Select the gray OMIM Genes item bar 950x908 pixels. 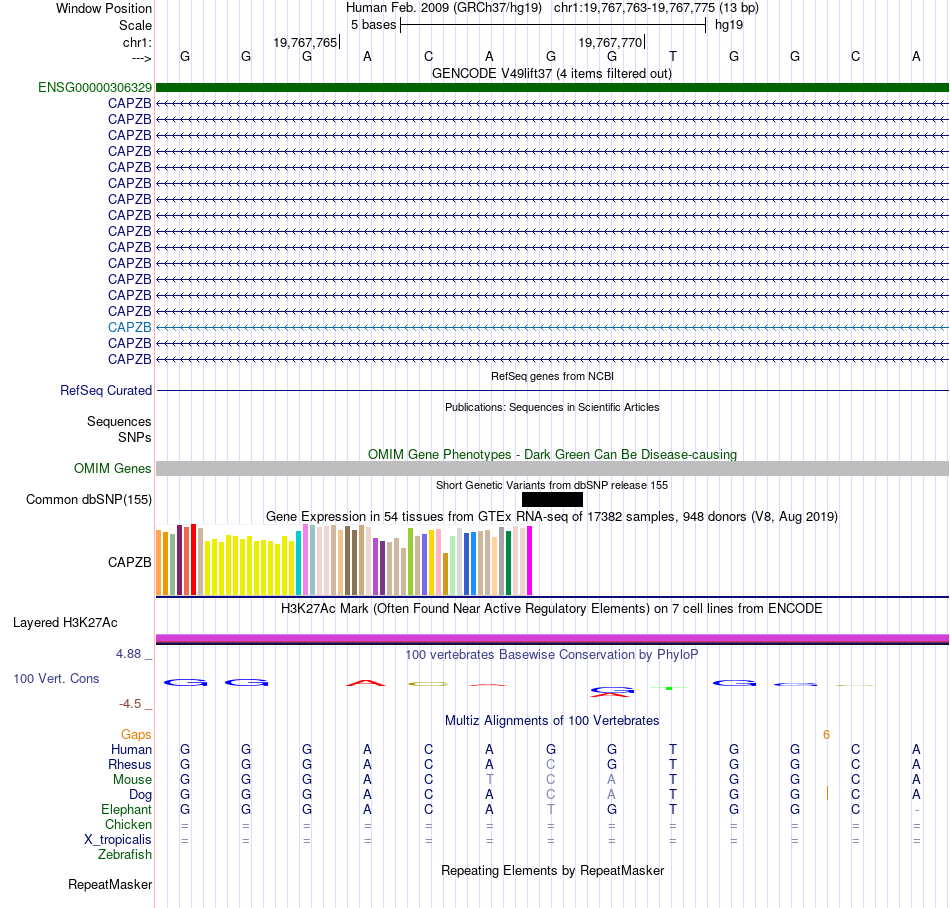pos(552,468)
